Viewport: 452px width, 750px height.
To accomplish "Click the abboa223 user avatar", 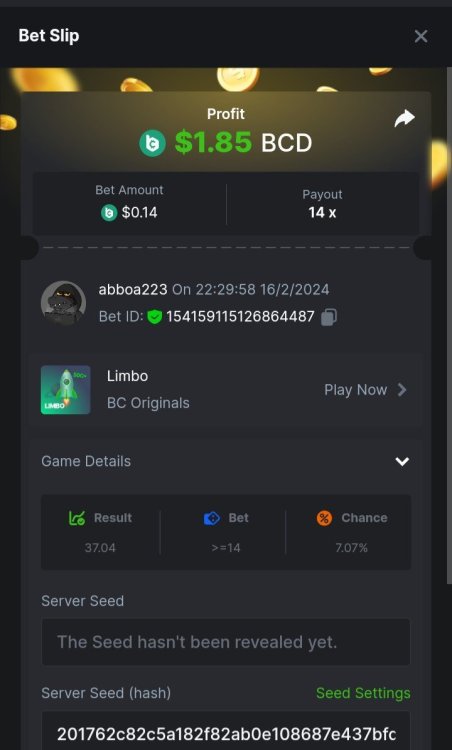I will [x=63, y=303].
